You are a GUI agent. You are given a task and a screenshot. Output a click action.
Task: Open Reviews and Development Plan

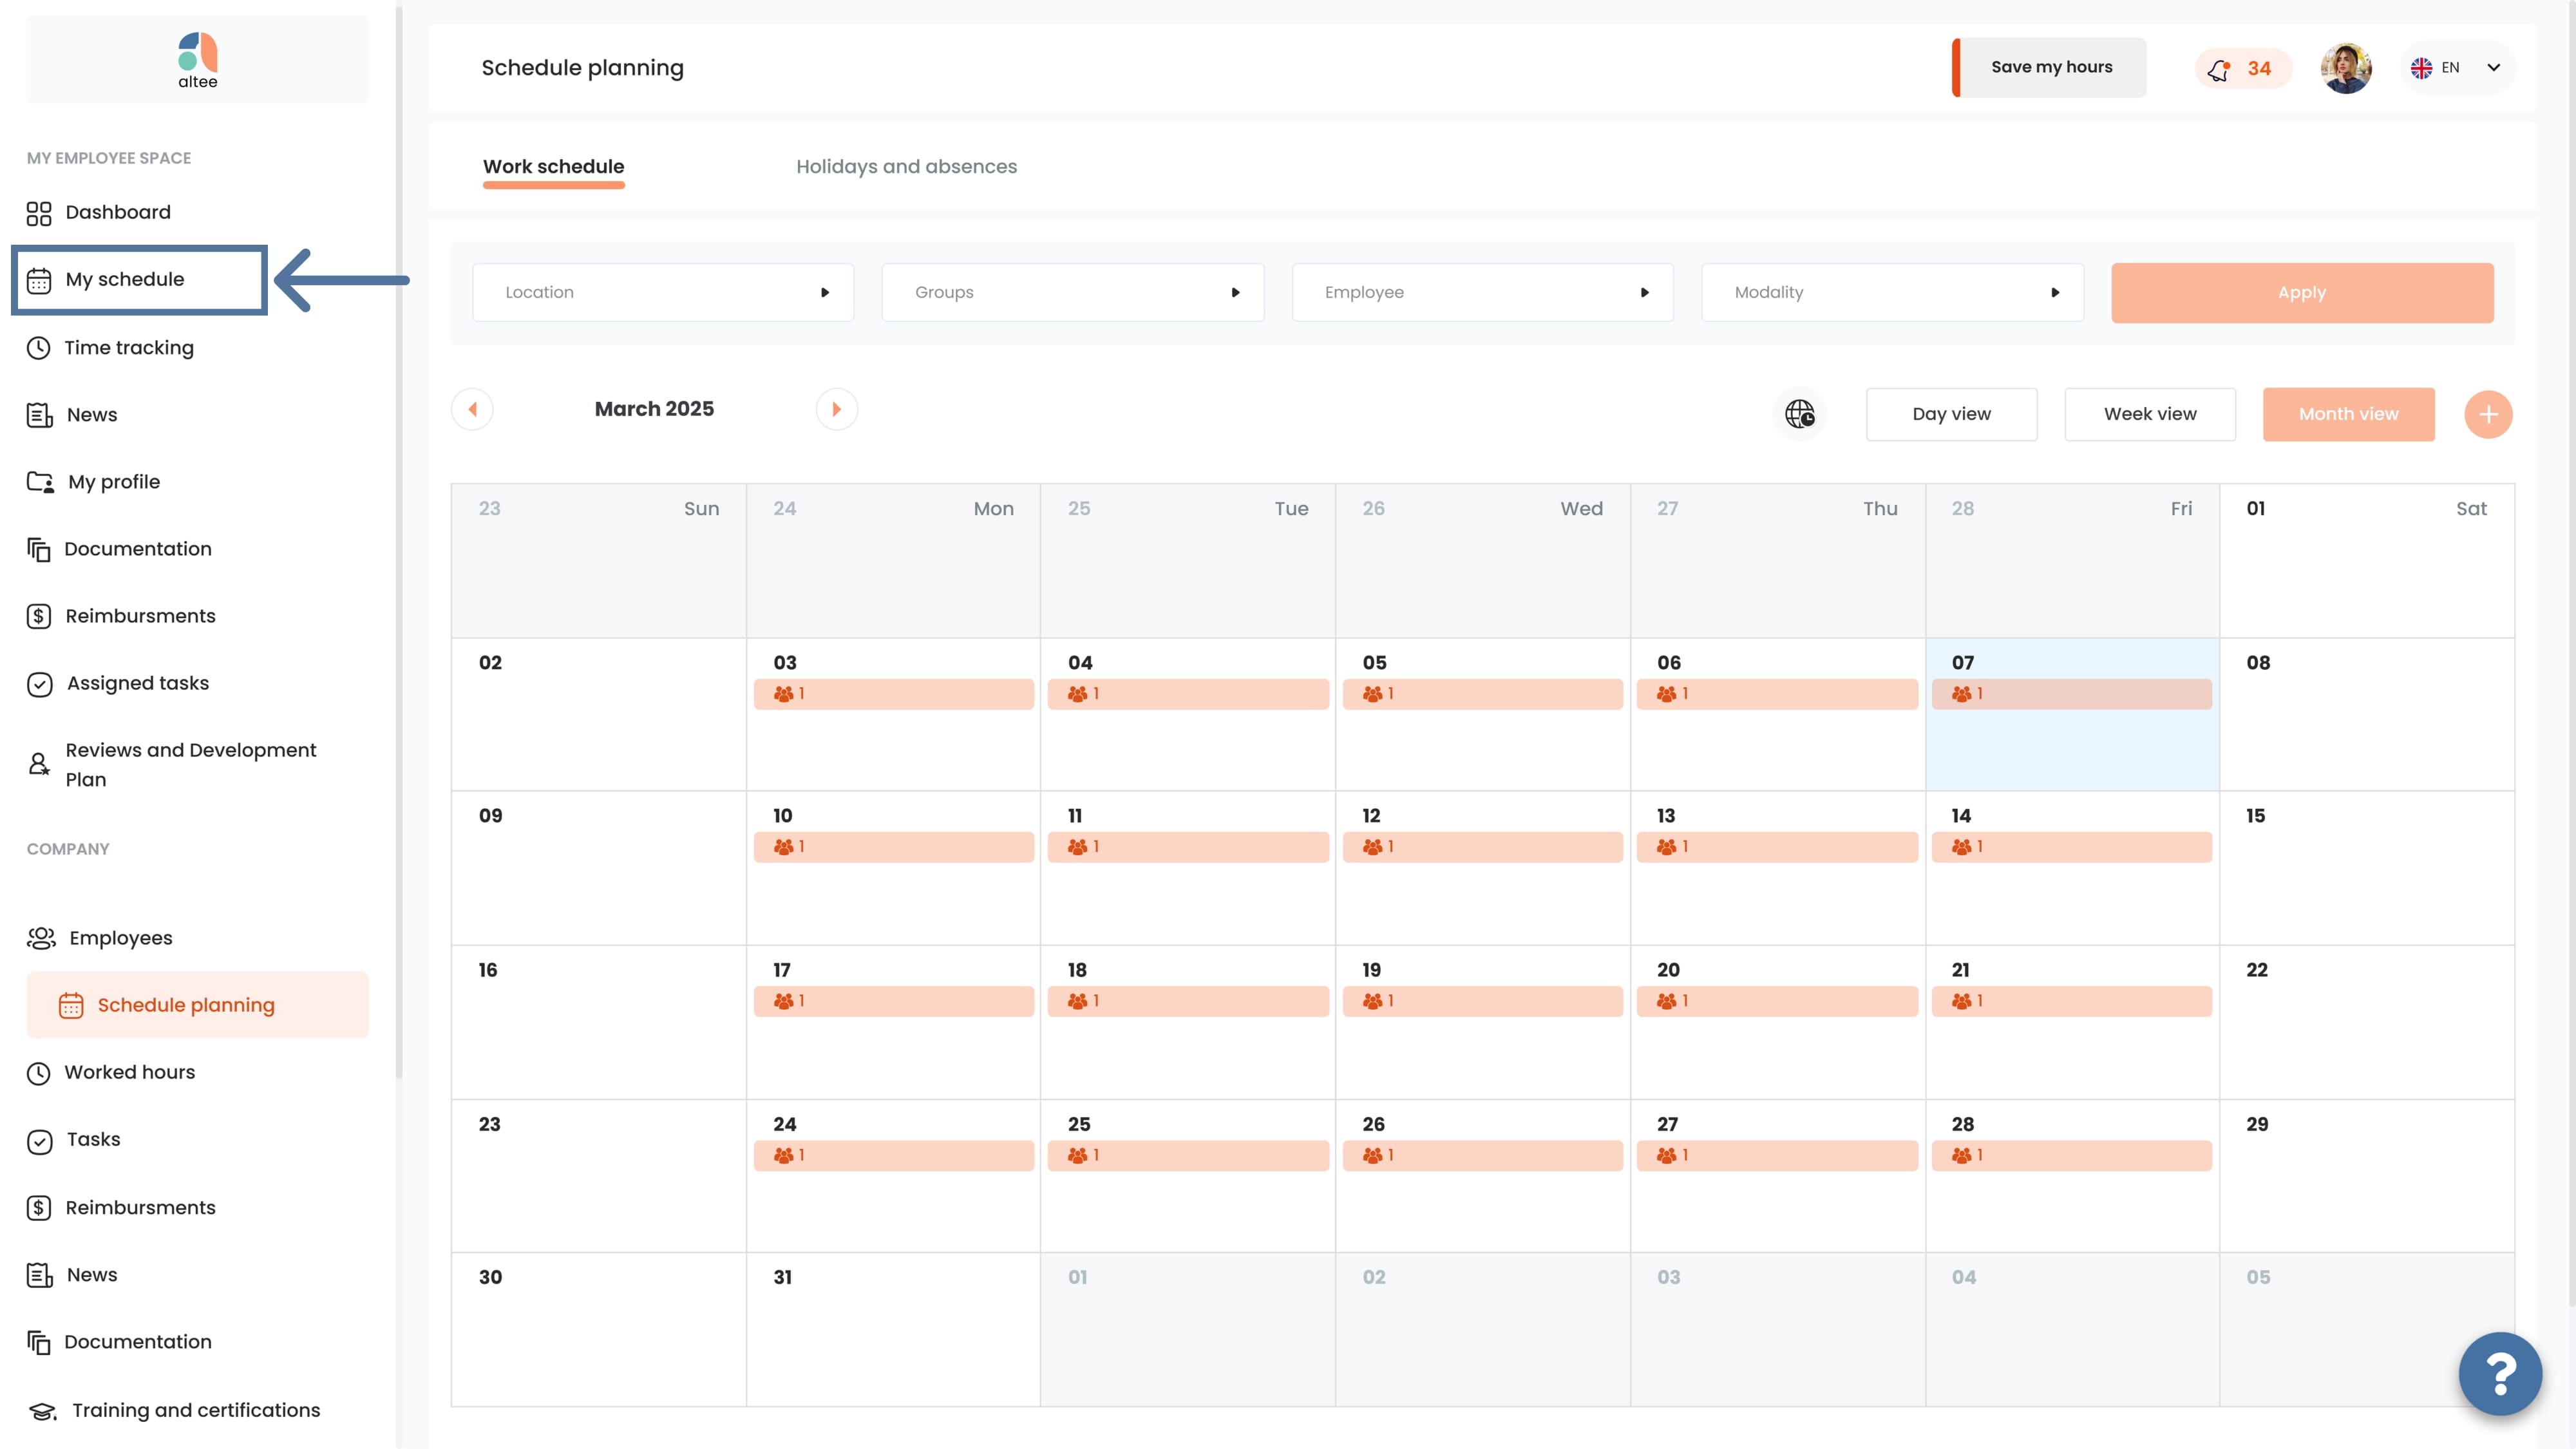[x=172, y=765]
